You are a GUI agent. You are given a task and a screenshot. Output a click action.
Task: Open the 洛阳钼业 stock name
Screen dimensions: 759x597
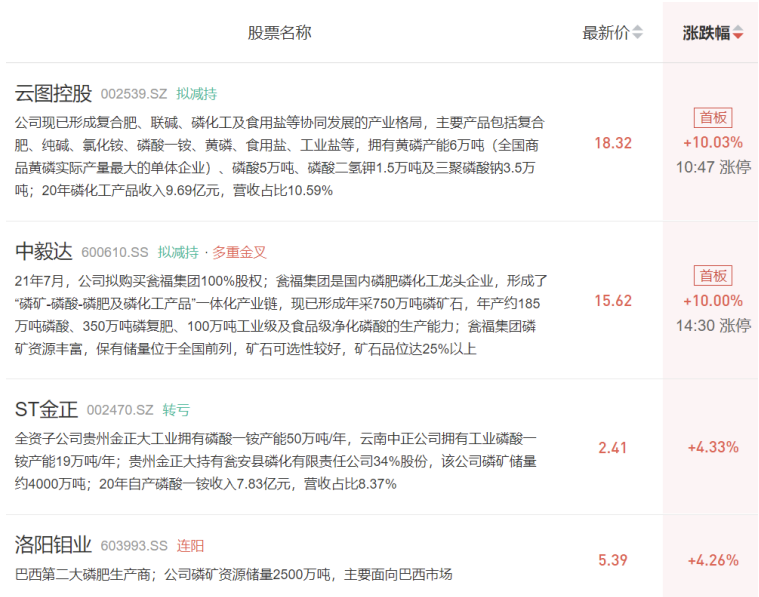(53, 545)
